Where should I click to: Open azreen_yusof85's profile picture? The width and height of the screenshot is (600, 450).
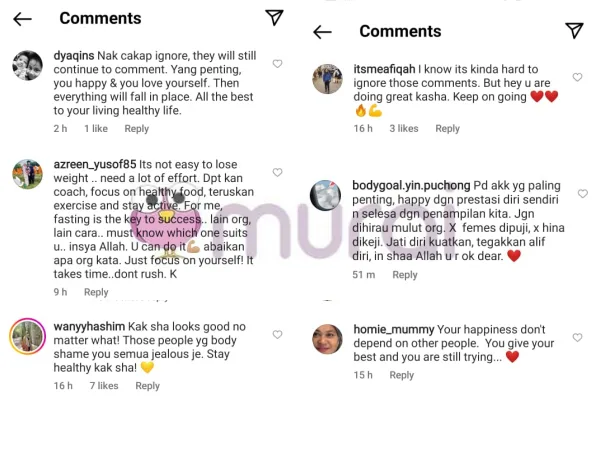(x=27, y=174)
